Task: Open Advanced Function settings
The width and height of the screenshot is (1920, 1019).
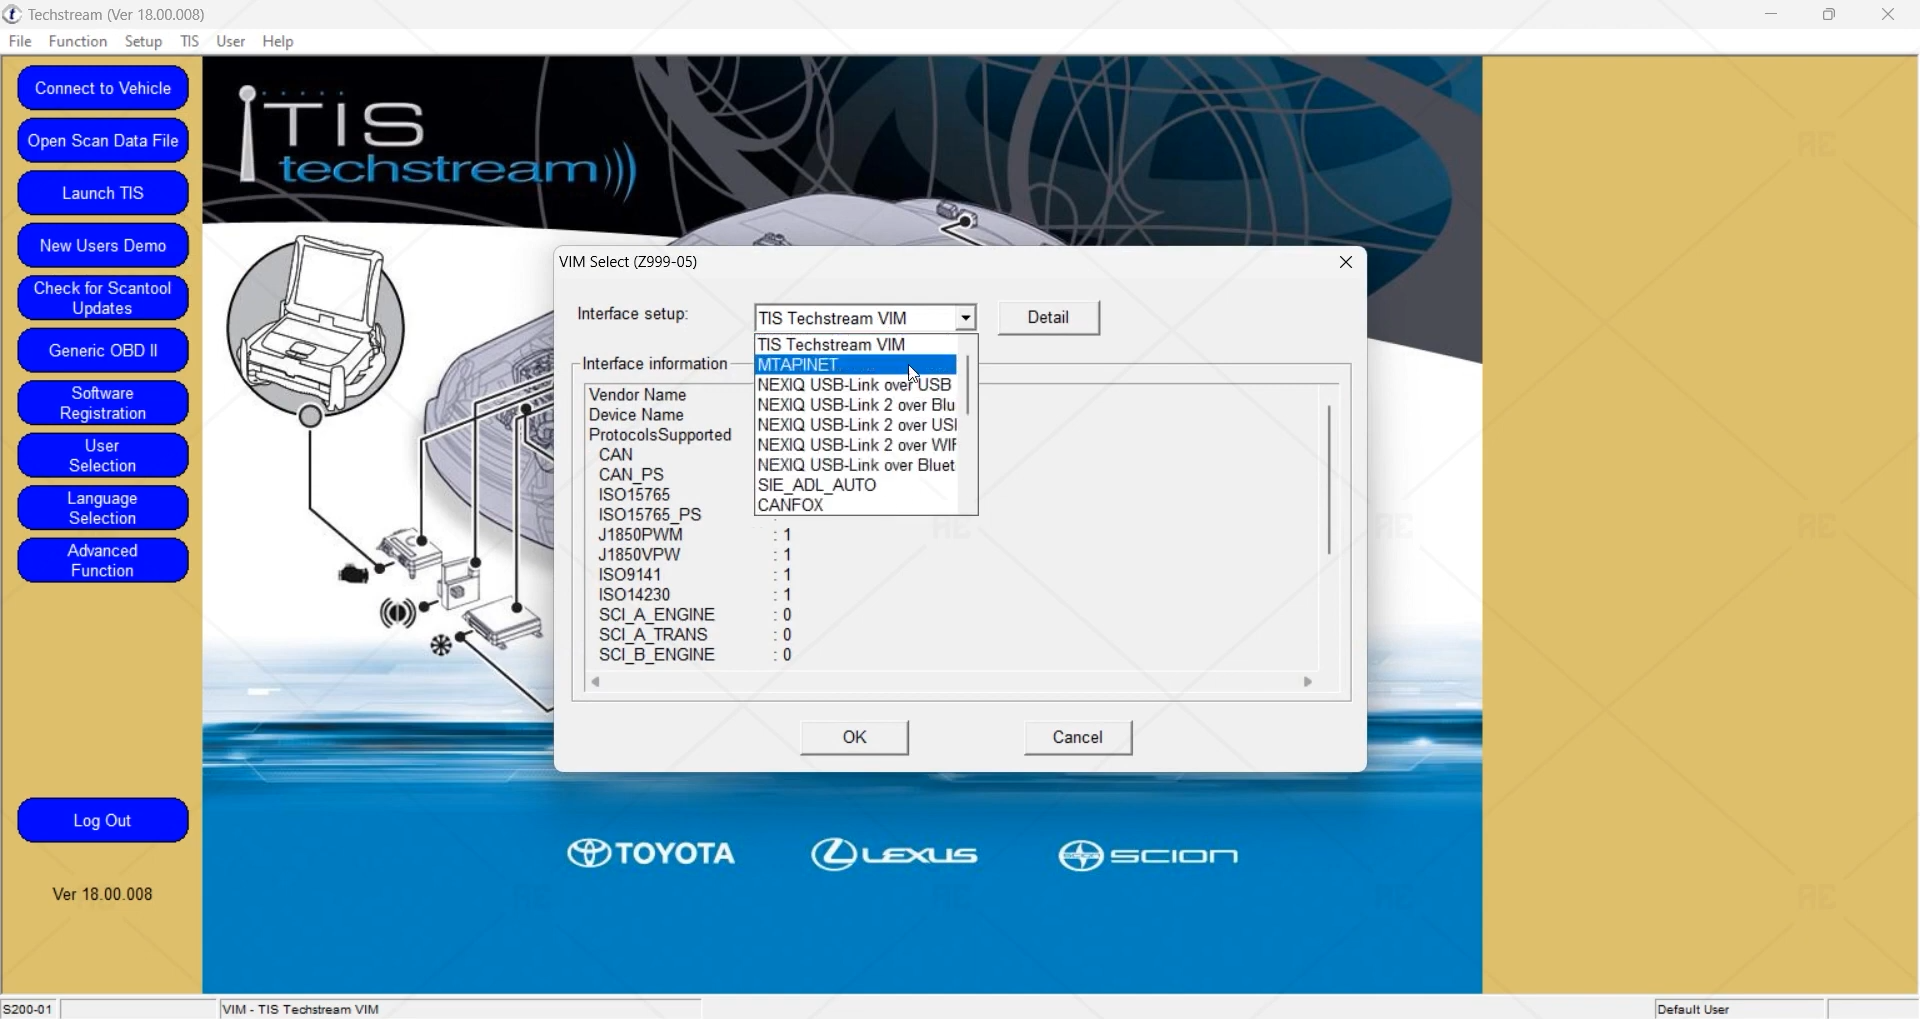Action: (102, 560)
